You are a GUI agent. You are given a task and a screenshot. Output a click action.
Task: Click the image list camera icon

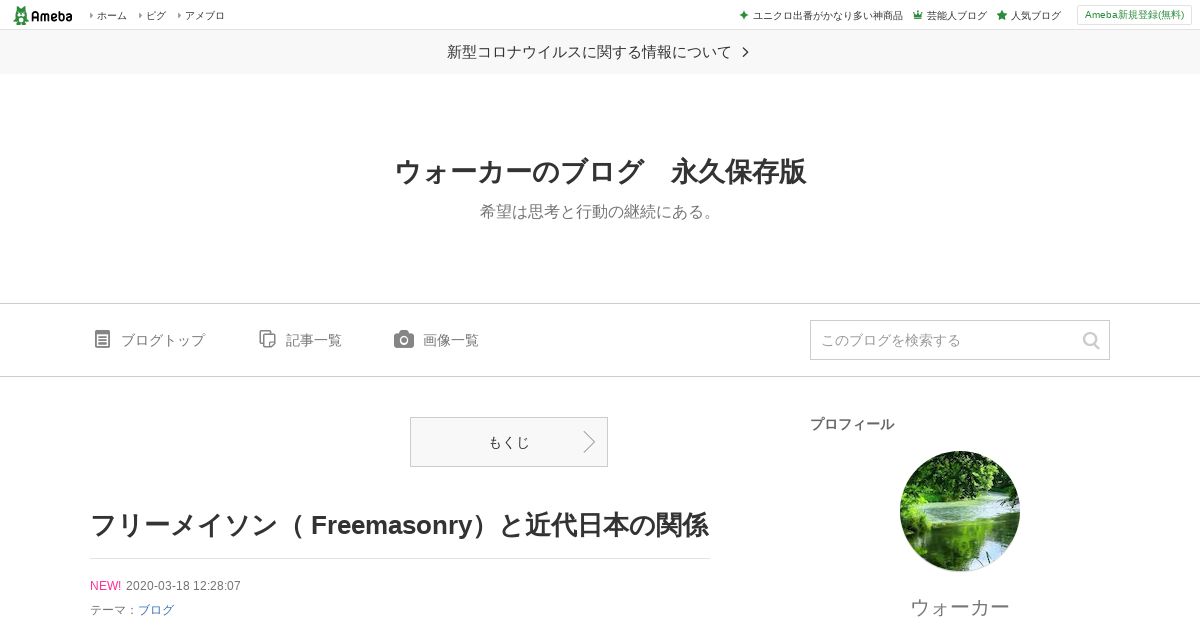[404, 339]
